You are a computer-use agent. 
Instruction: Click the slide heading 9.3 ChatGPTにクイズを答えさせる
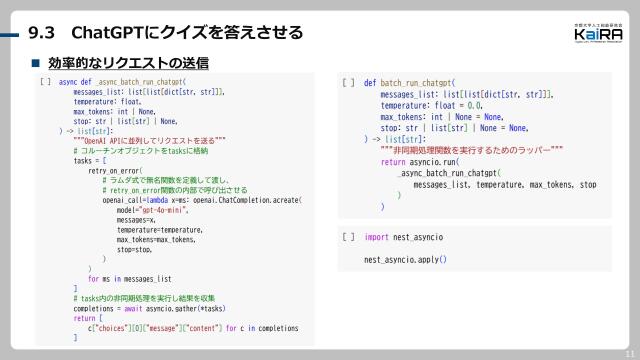(x=166, y=33)
